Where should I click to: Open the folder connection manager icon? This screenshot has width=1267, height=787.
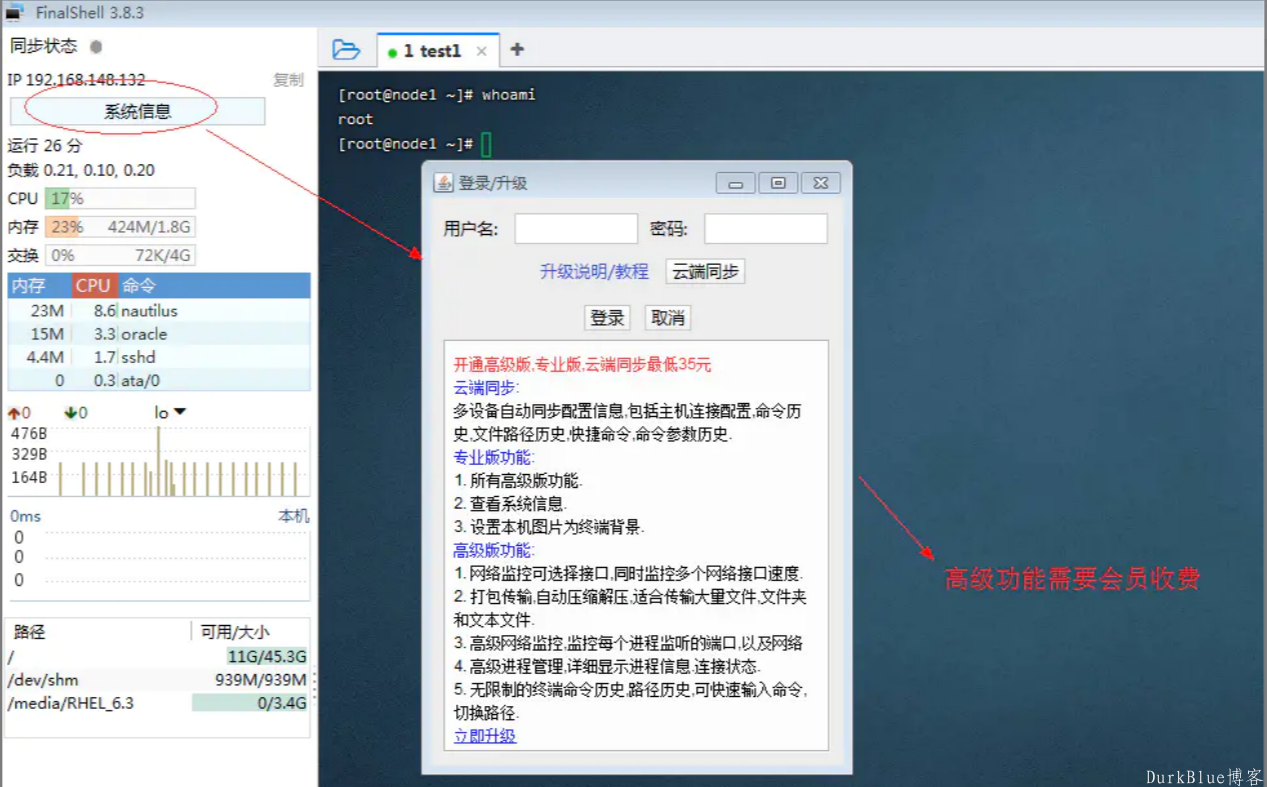click(346, 49)
